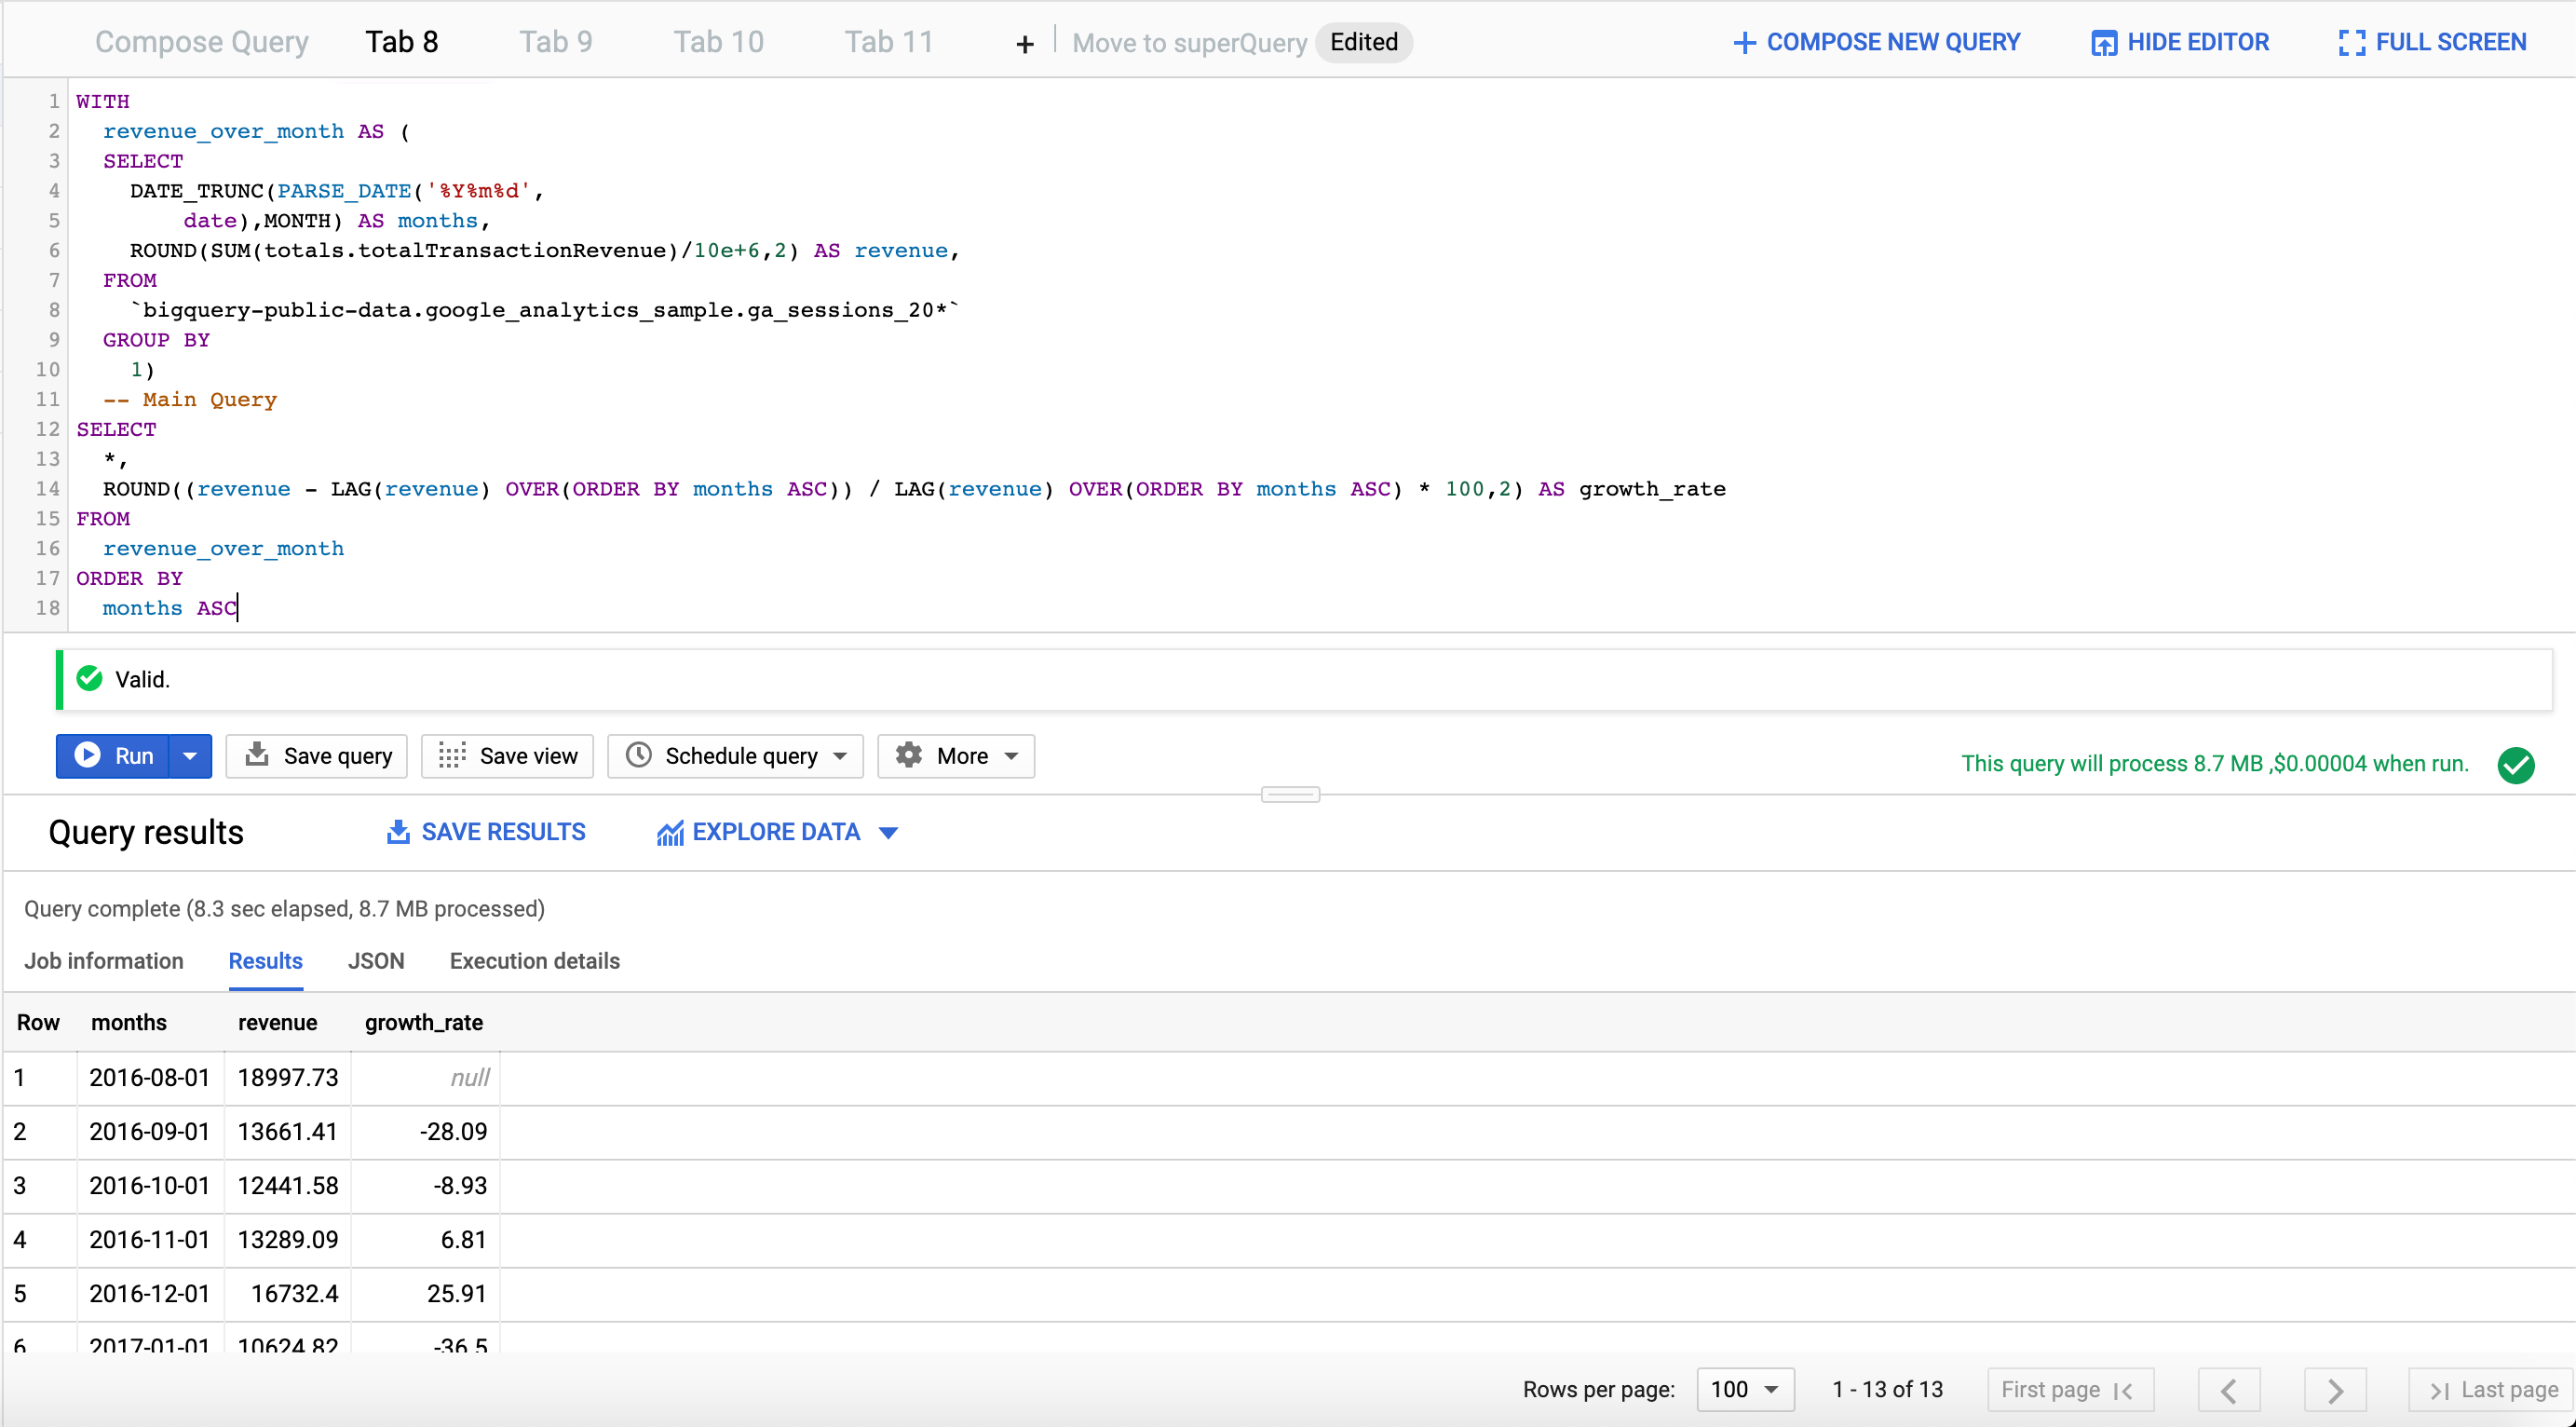Image resolution: width=2576 pixels, height=1427 pixels.
Task: Open the More settings dropdown
Action: [x=956, y=756]
